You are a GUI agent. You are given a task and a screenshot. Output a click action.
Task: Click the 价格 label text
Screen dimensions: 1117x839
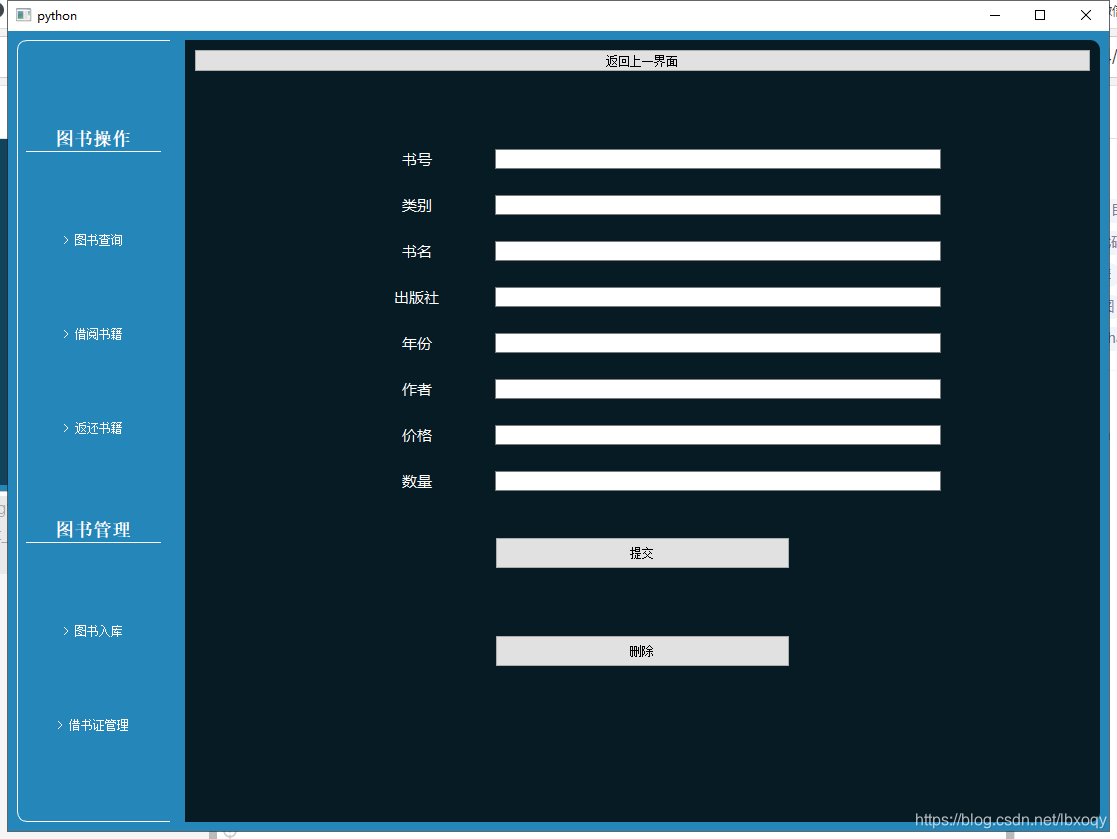coord(417,435)
